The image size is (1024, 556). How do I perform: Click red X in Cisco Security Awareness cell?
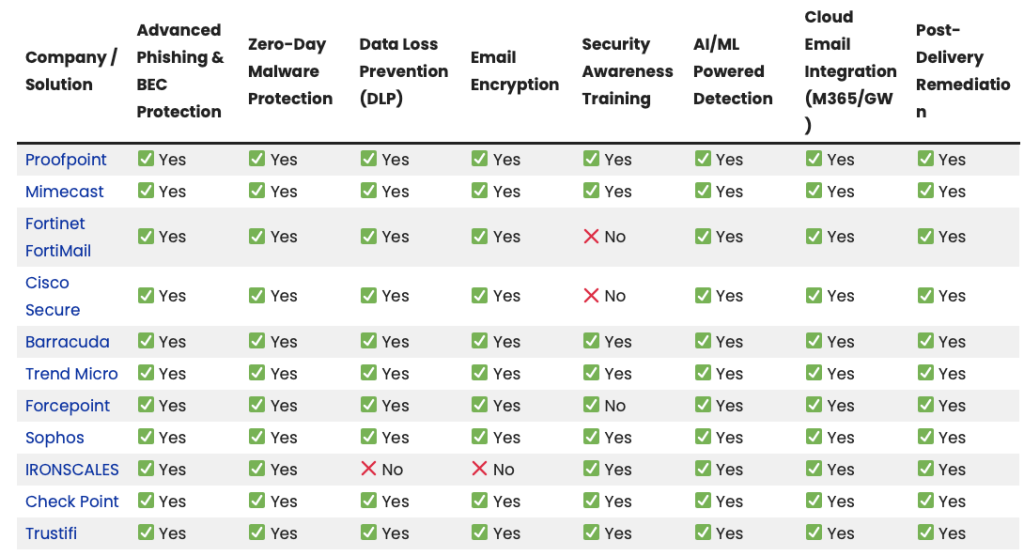pos(591,296)
